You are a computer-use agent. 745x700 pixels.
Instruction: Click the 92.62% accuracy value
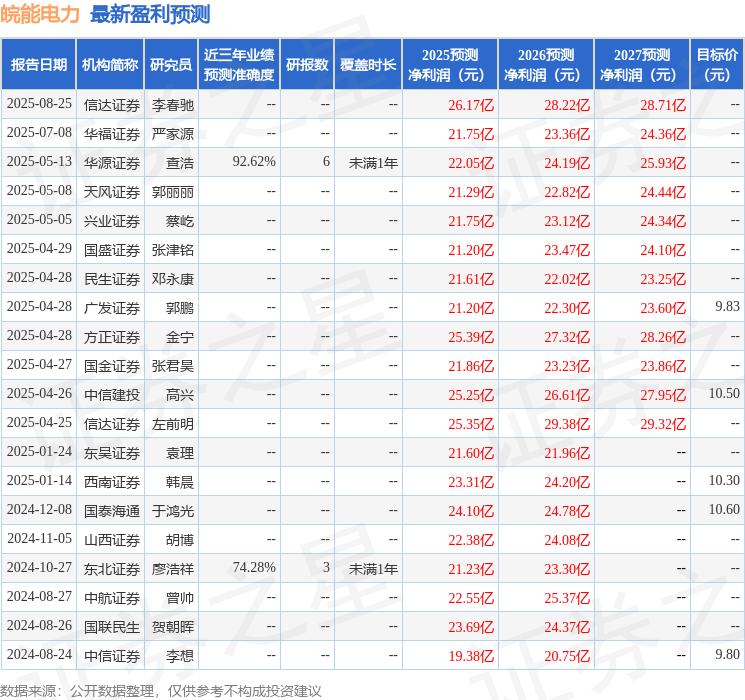click(x=254, y=162)
